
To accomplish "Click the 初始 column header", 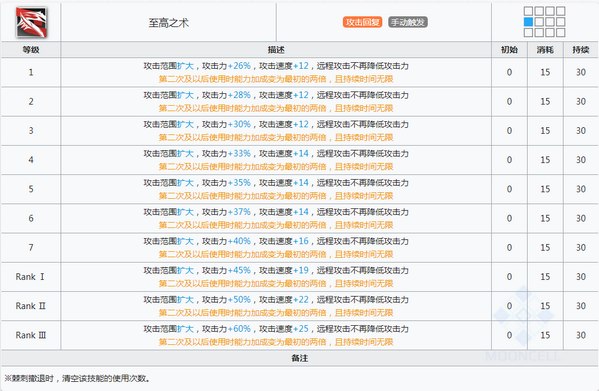I will (509, 50).
